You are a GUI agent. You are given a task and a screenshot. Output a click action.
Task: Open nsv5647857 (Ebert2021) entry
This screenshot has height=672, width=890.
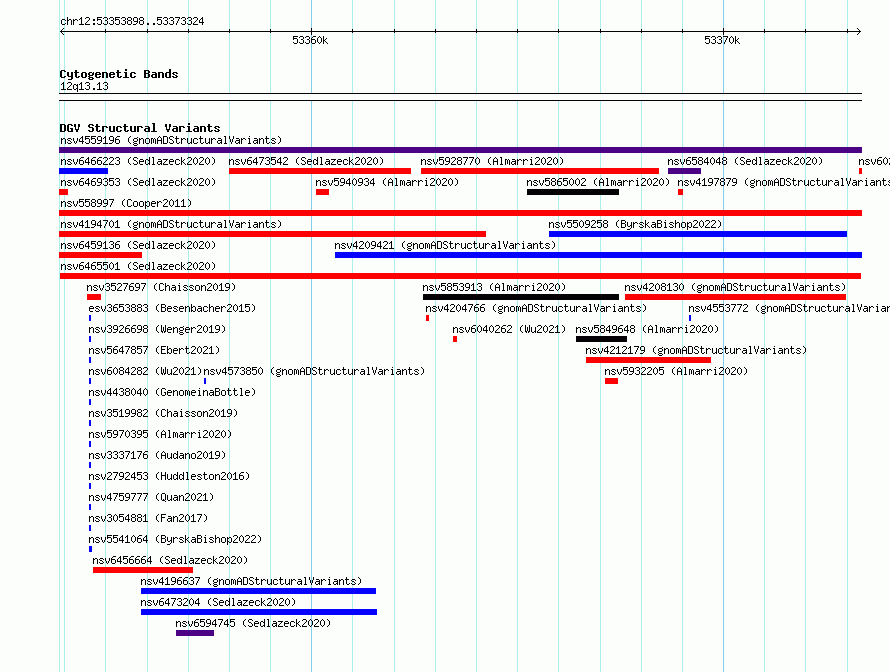click(x=154, y=350)
